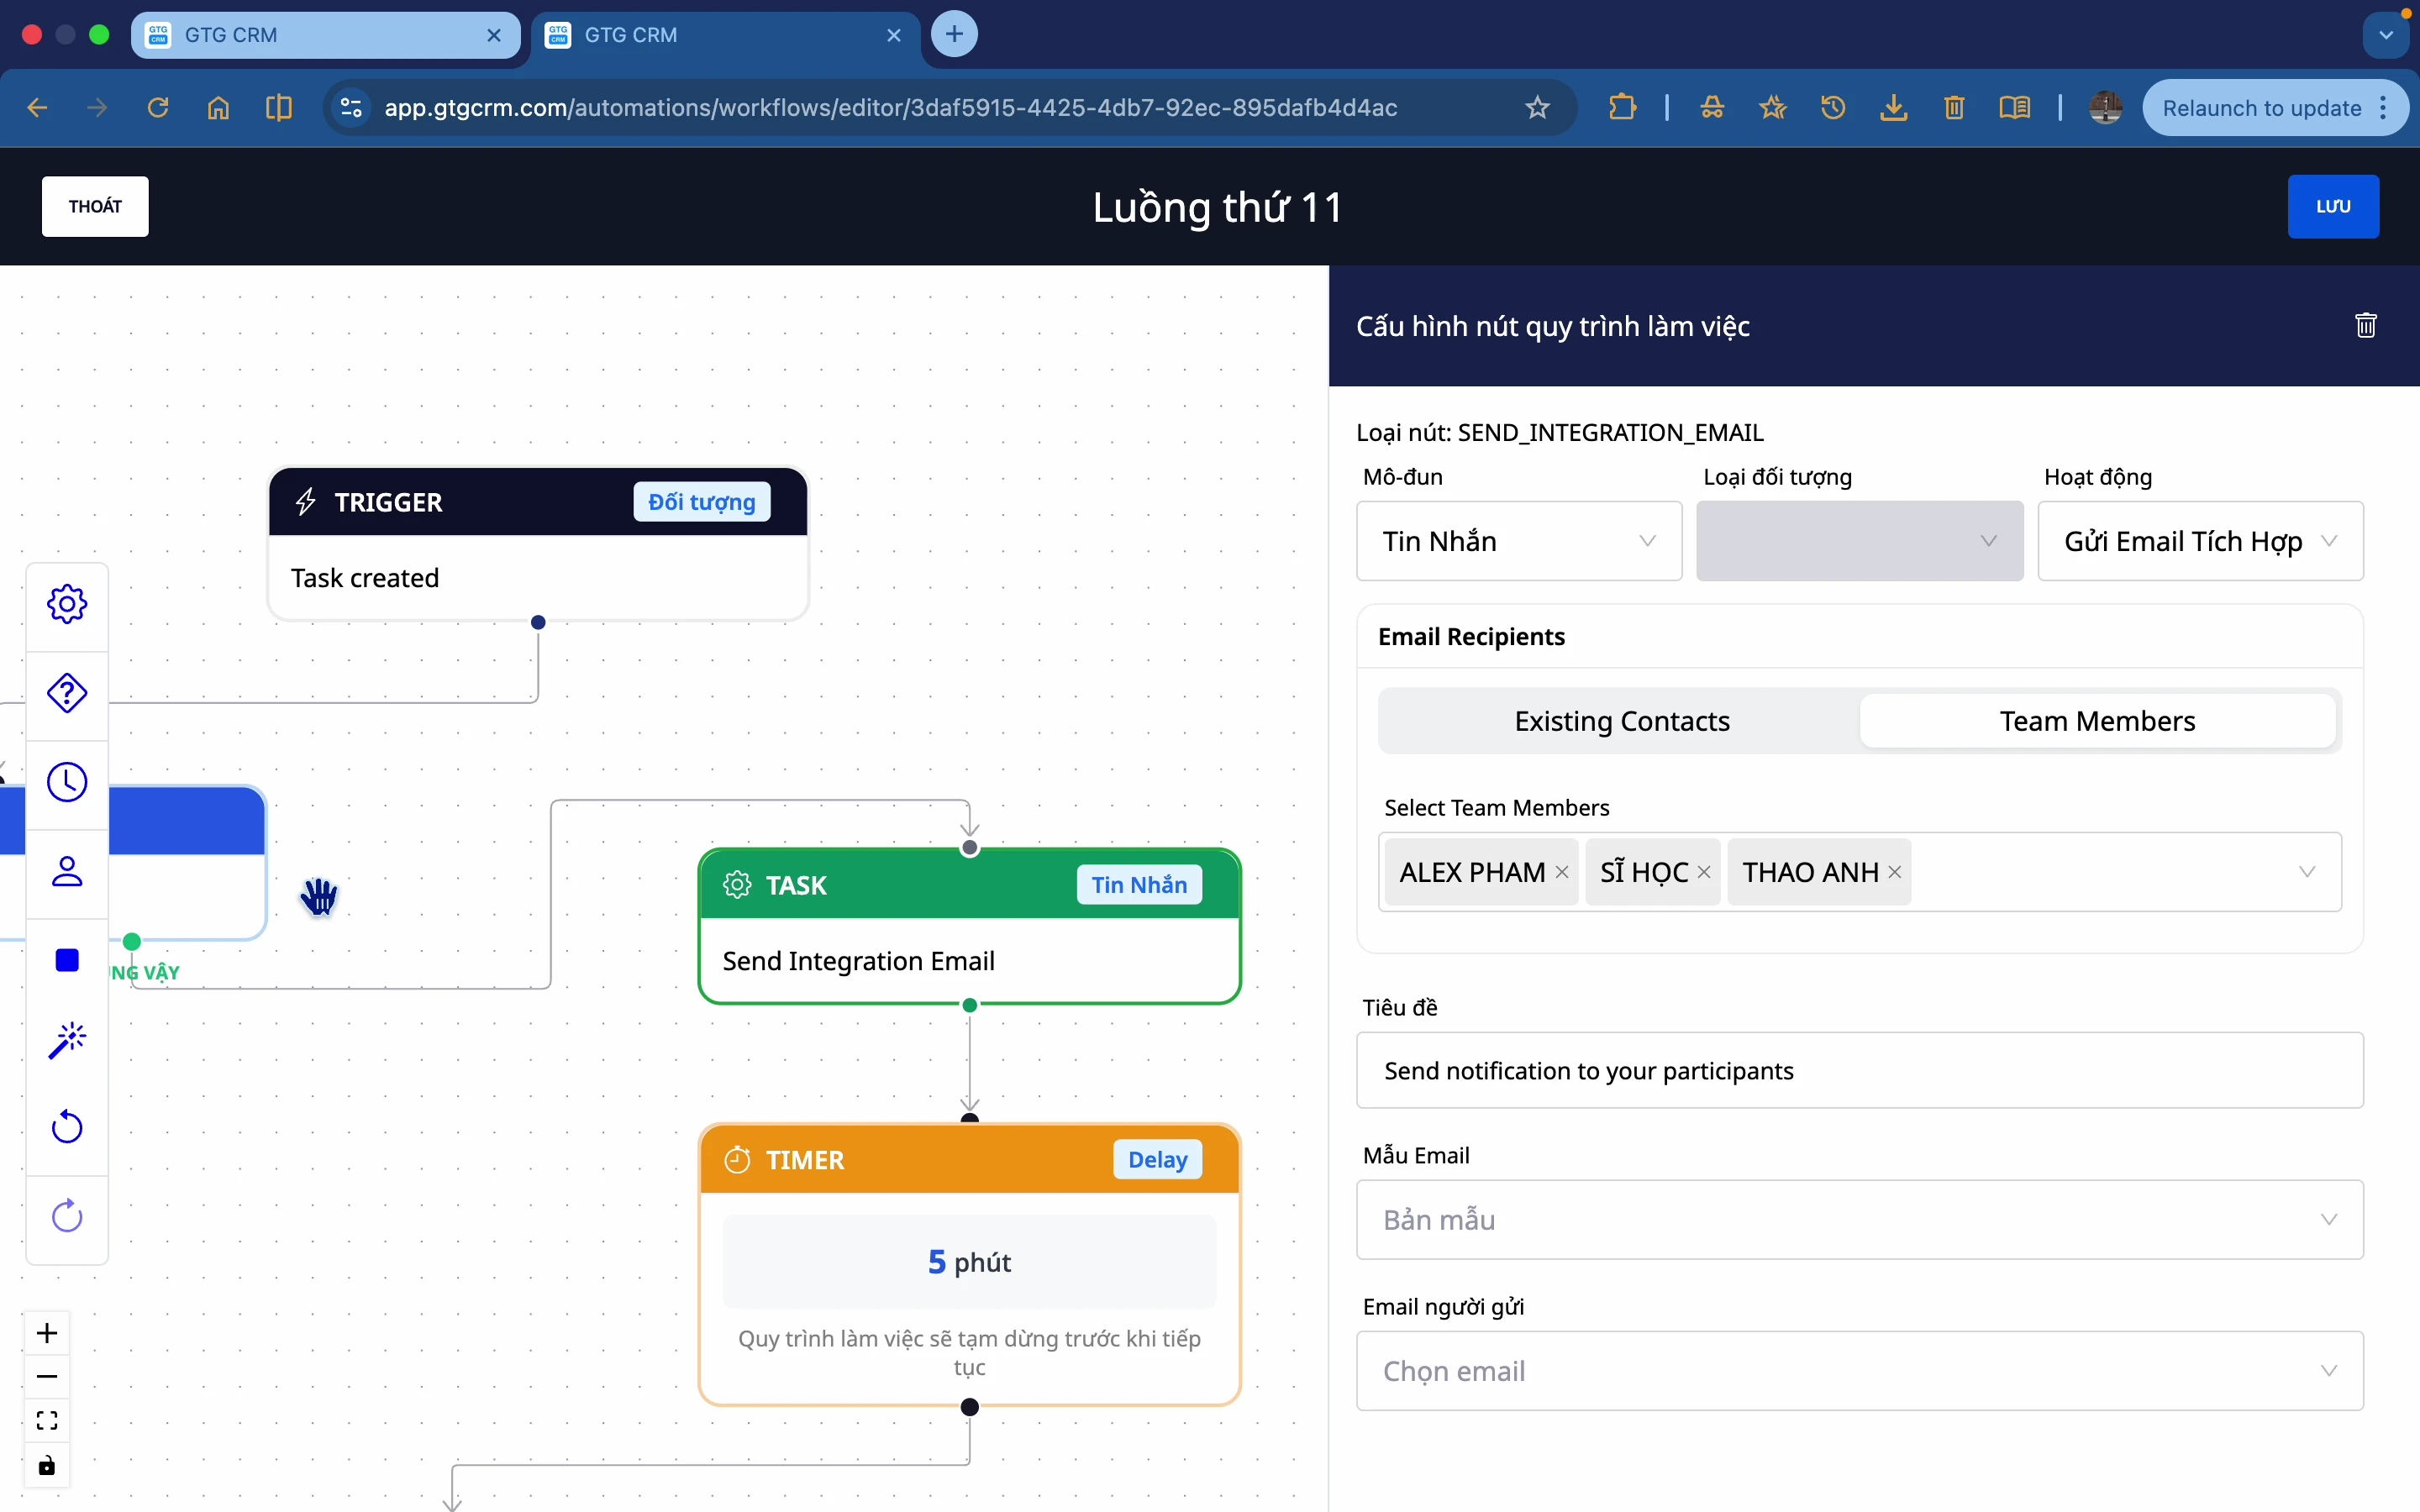Delete node with trash icon in panel
Viewport: 2420px width, 1512px height.
pos(2365,326)
